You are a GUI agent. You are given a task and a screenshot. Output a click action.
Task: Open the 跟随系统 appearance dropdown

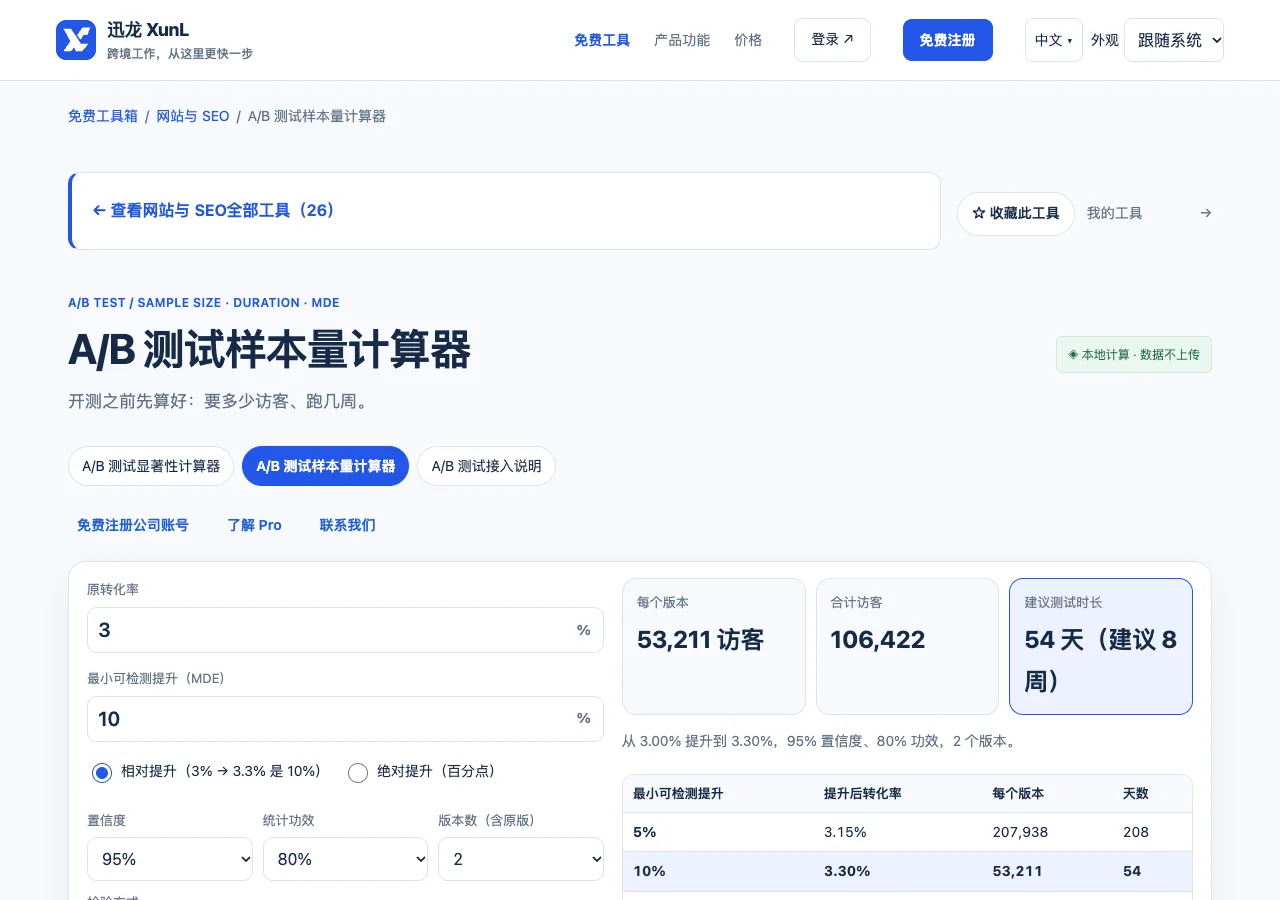pos(1174,40)
